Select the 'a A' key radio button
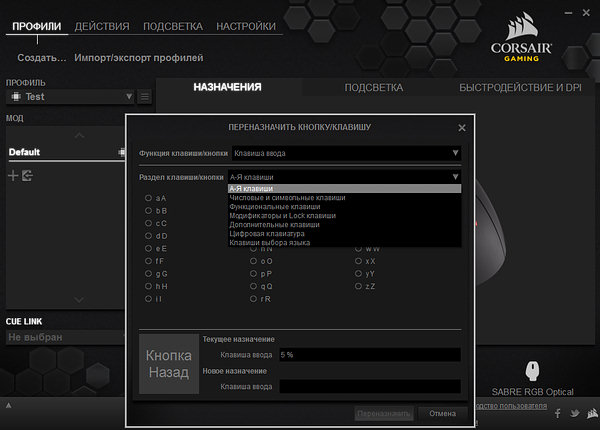 pyautogui.click(x=149, y=198)
